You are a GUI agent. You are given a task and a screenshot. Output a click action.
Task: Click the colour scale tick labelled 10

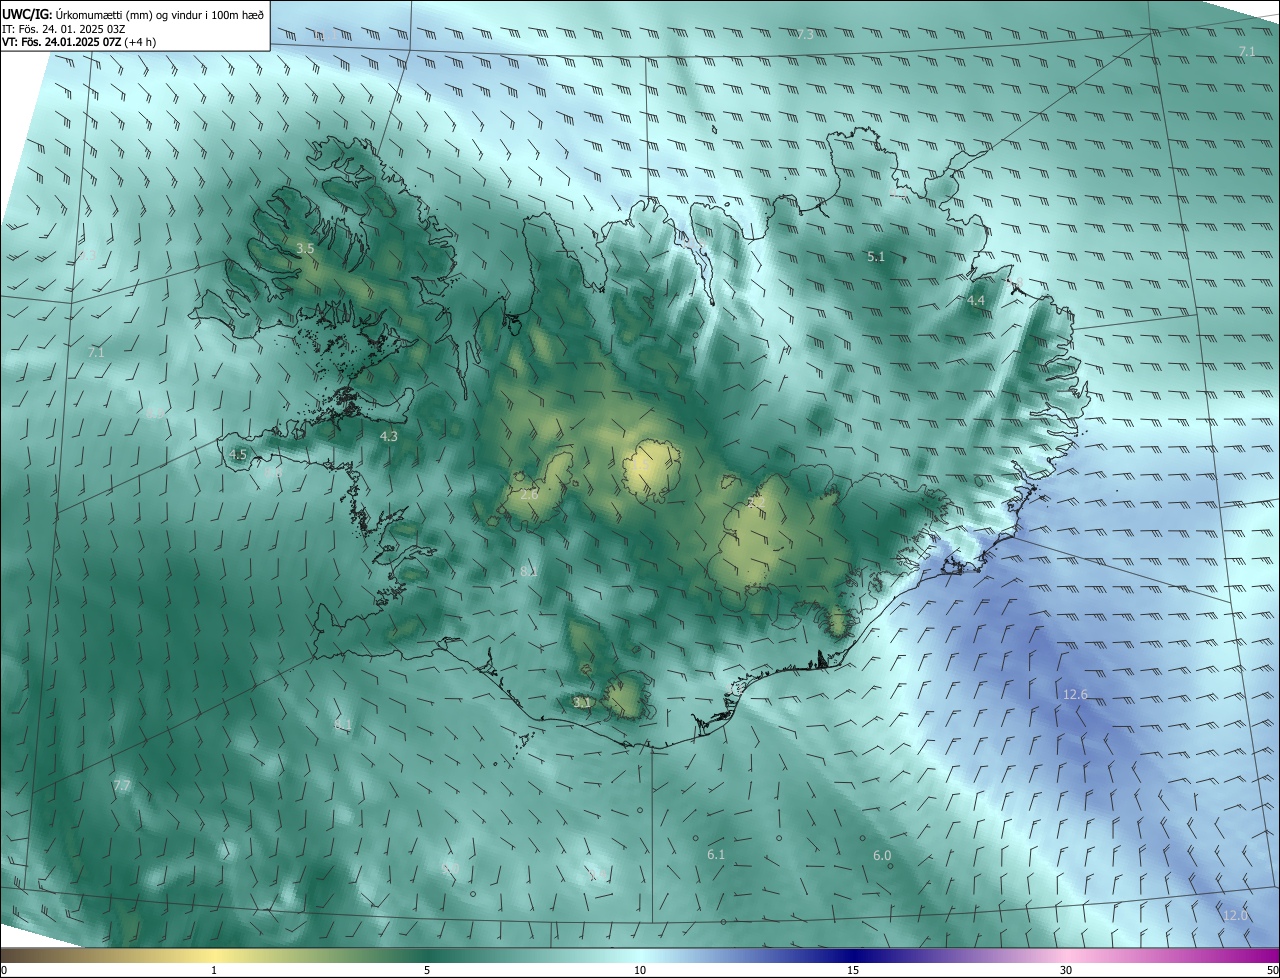(x=640, y=971)
